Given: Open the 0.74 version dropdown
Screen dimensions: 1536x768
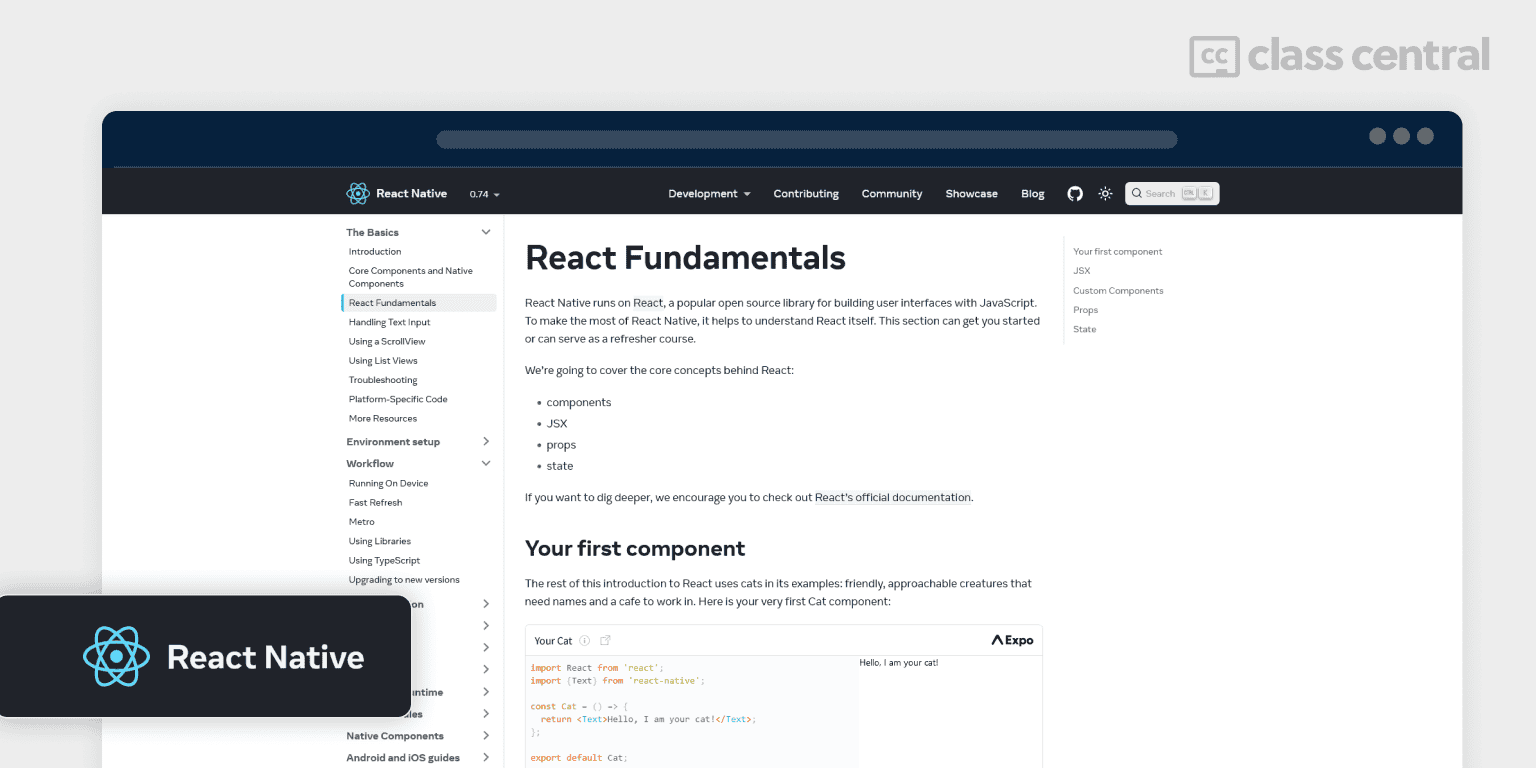Looking at the screenshot, I should coord(485,194).
